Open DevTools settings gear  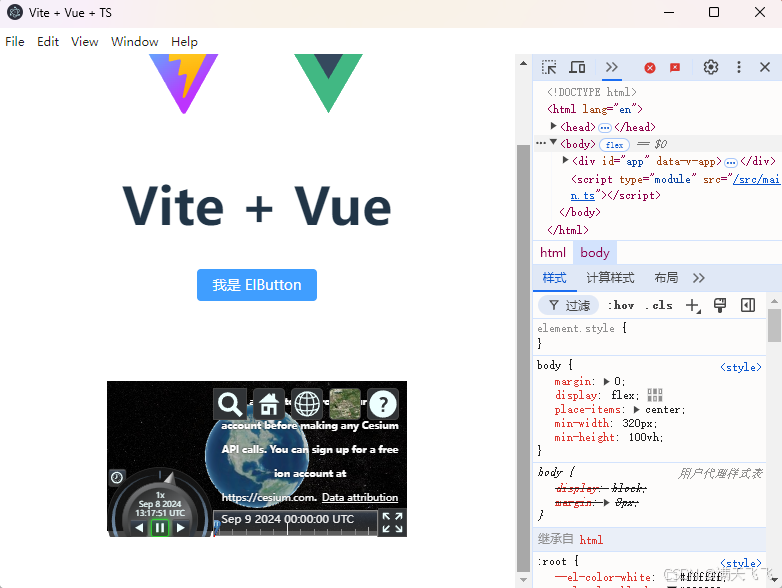[x=710, y=67]
